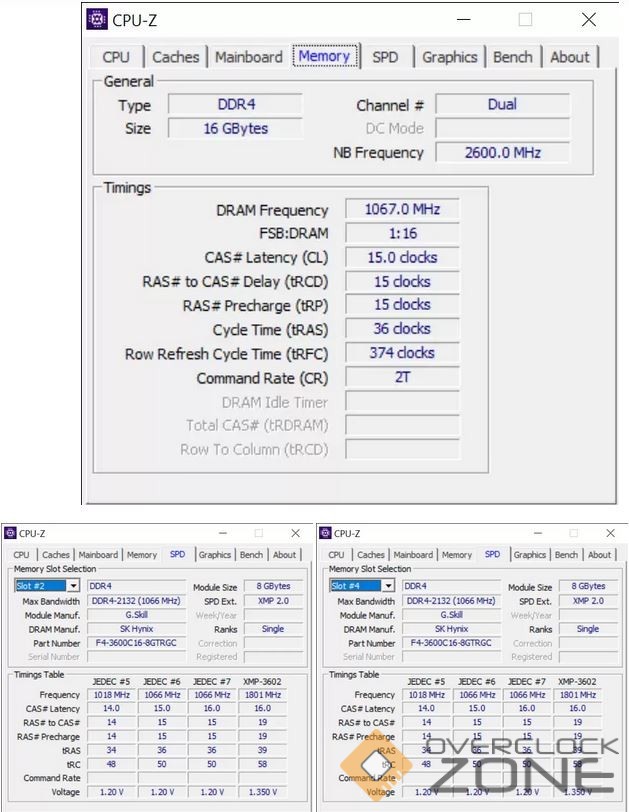Image resolution: width=629 pixels, height=812 pixels.
Task: Click the DDR4 type field in the Slot #4 window
Action: (x=451, y=586)
